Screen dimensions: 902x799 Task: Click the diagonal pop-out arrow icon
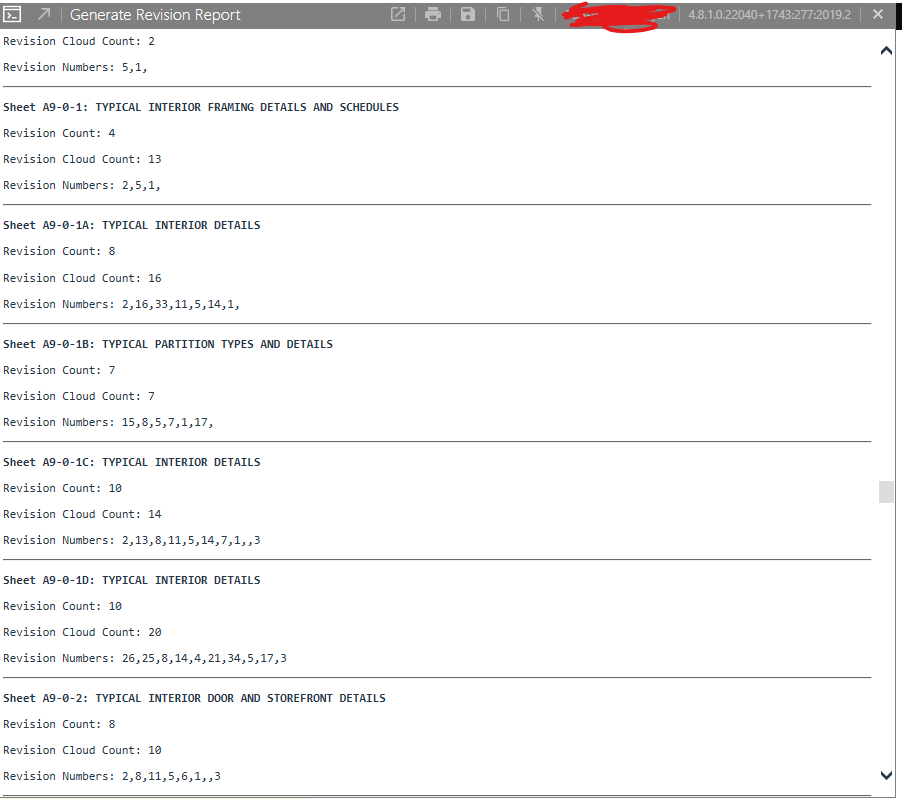point(42,14)
